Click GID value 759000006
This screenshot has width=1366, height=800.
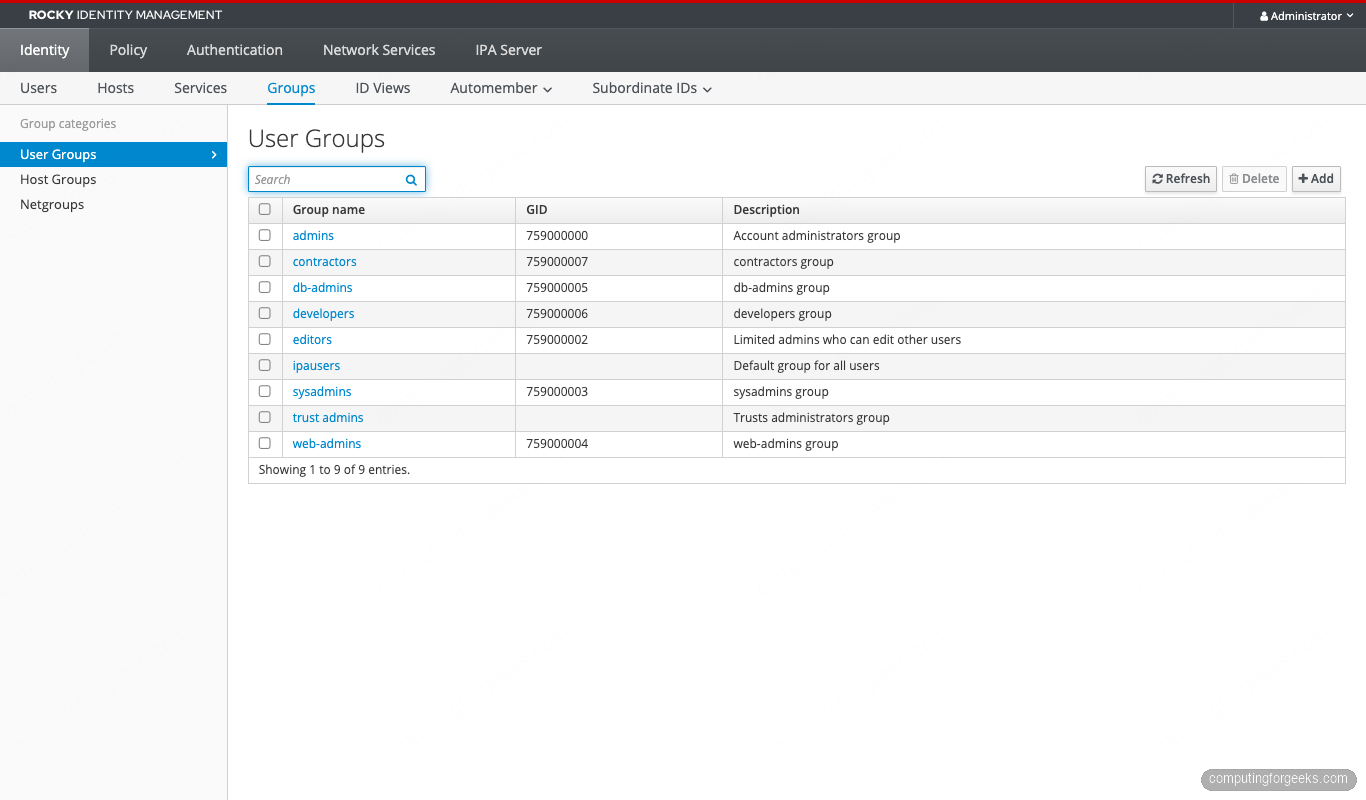click(557, 314)
